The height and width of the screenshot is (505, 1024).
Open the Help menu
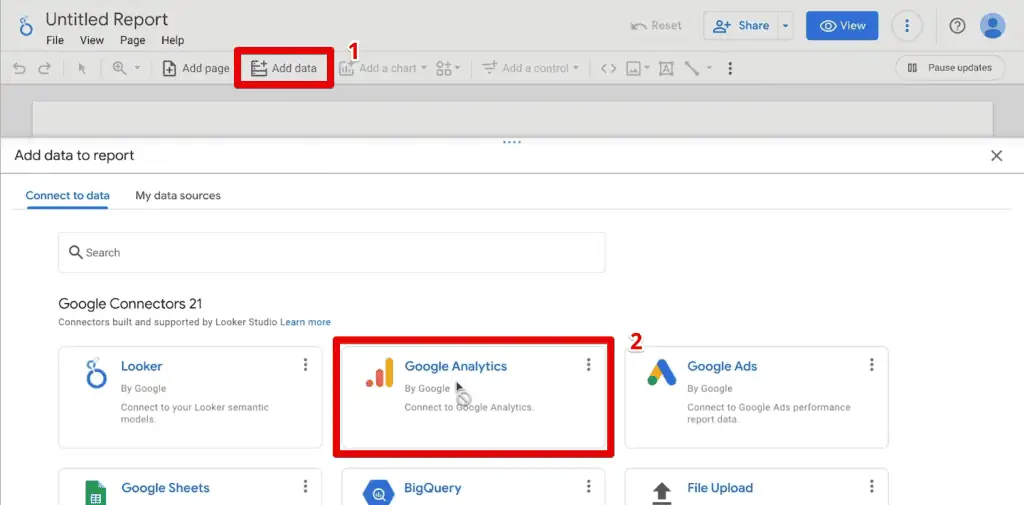[x=172, y=41]
